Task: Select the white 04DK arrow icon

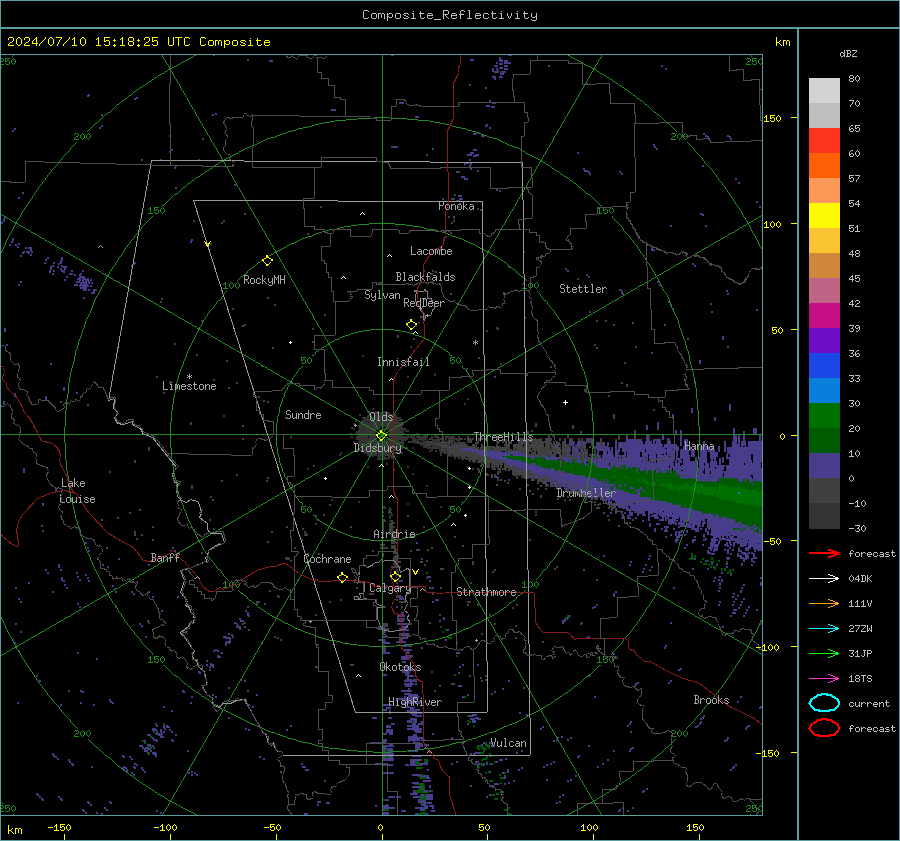Action: point(824,579)
